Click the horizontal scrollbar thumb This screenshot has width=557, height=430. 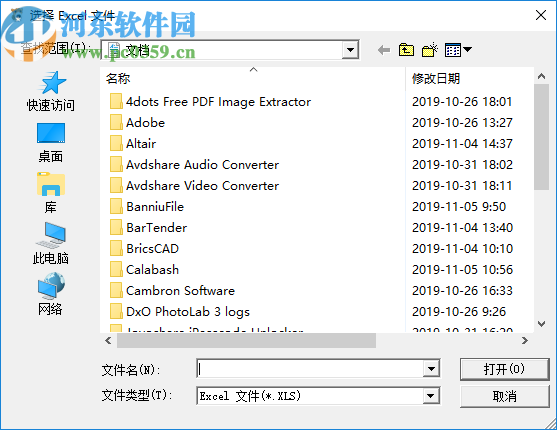[247, 341]
